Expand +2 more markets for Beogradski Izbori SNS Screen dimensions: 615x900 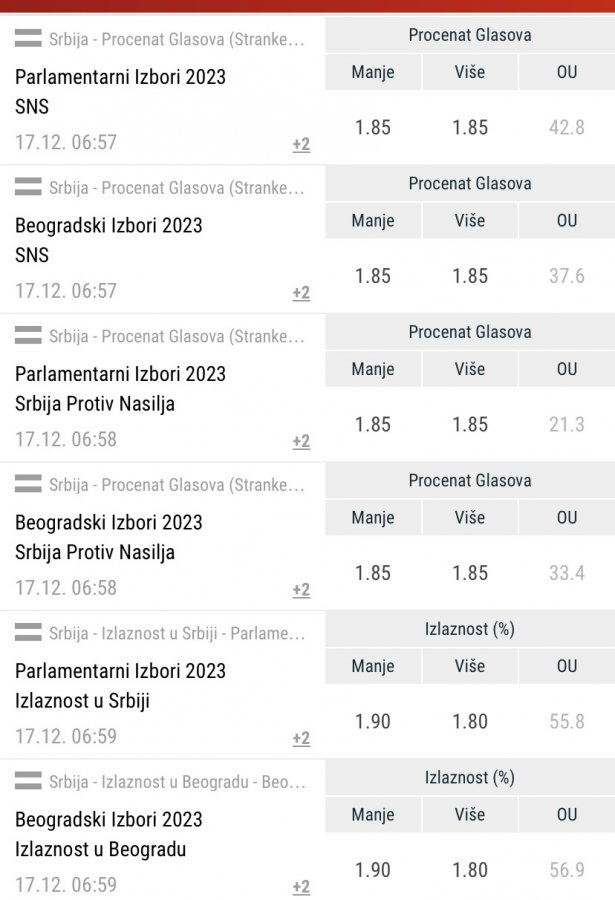[x=301, y=293]
